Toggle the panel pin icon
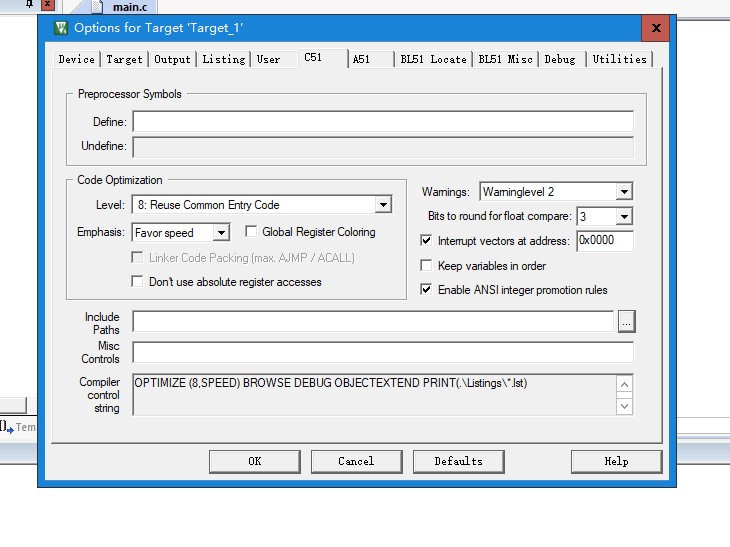This screenshot has height=547, width=730. pyautogui.click(x=29, y=4)
